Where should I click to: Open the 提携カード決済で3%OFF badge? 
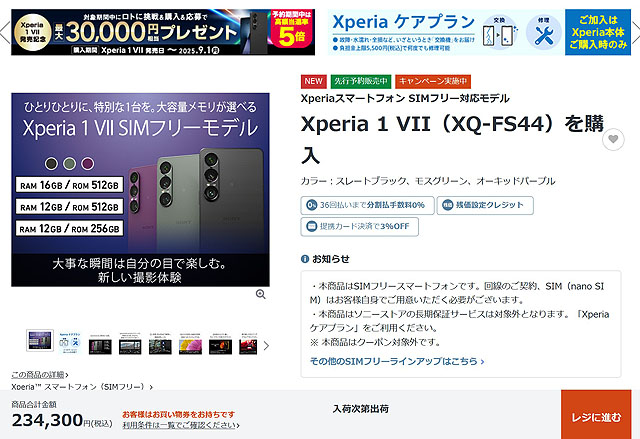pyautogui.click(x=360, y=227)
